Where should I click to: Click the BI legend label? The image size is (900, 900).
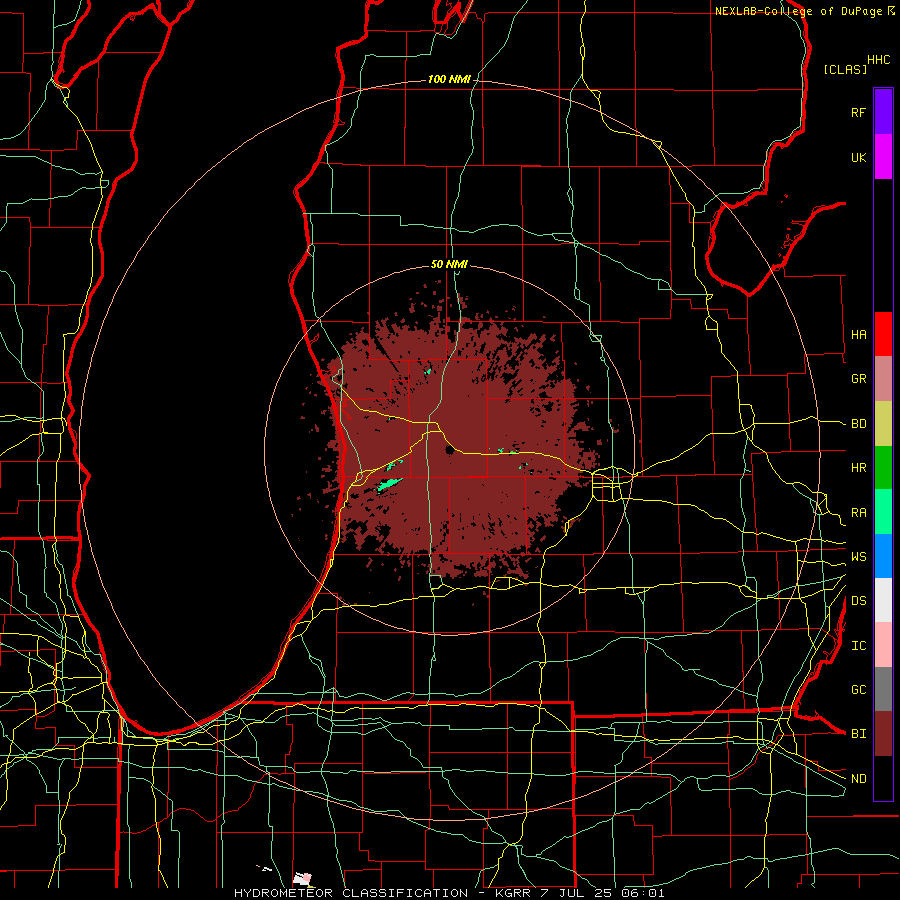click(x=858, y=734)
